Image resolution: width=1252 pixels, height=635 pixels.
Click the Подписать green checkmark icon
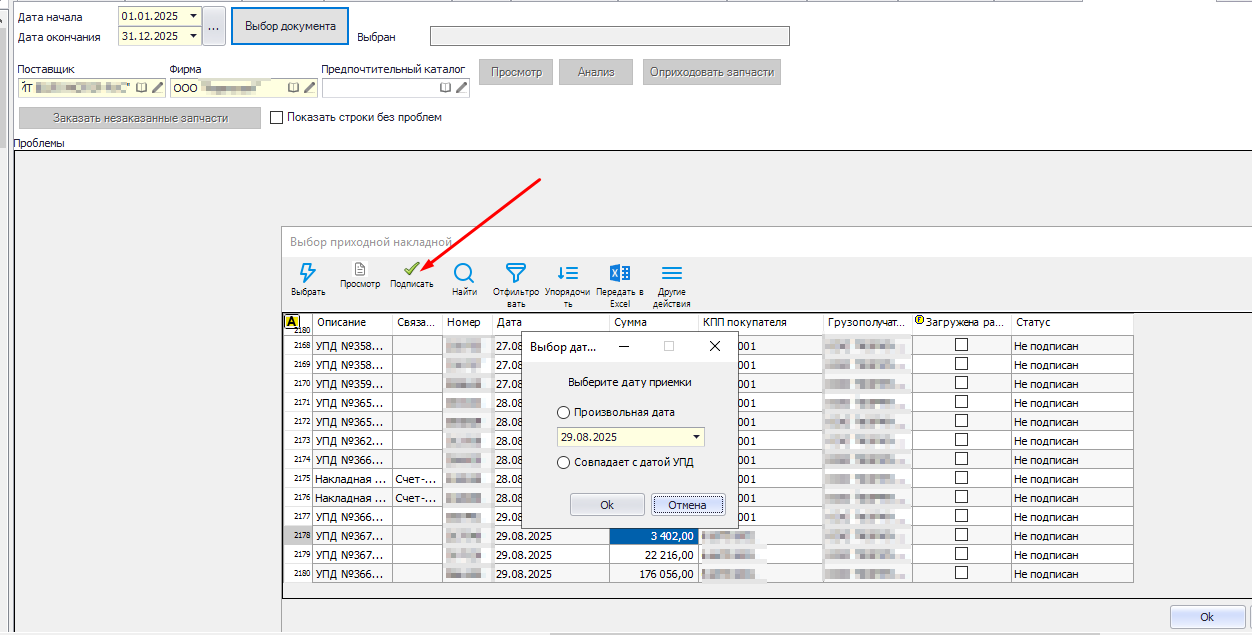411,270
